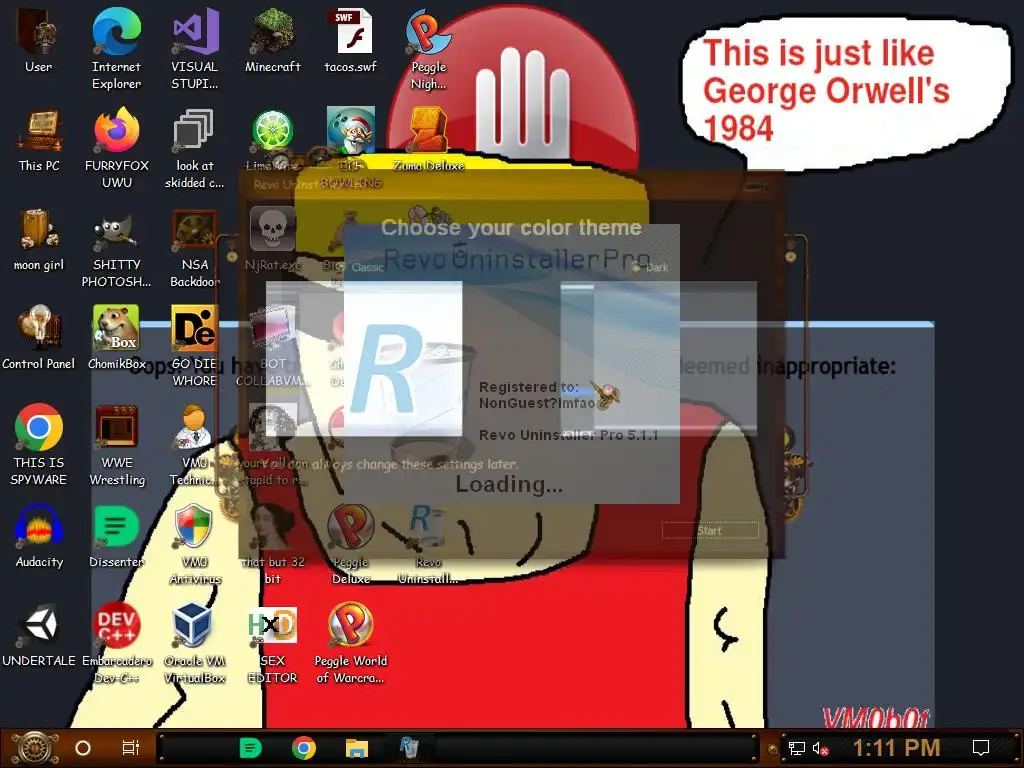Launch the HxD hex editor desktop icon
Viewport: 1024px width, 768px height.
pos(272,644)
